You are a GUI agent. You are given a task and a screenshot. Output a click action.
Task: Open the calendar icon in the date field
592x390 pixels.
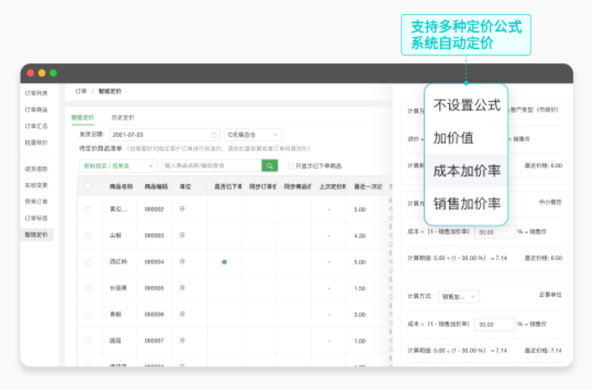pyautogui.click(x=214, y=135)
